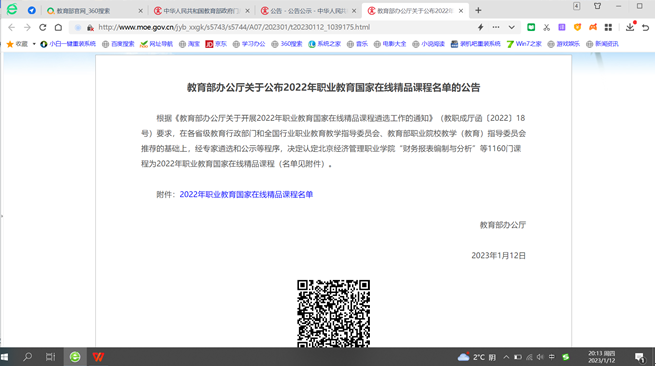Close the 公告 - 公告公示 tab
This screenshot has height=366, width=656.
tap(354, 11)
